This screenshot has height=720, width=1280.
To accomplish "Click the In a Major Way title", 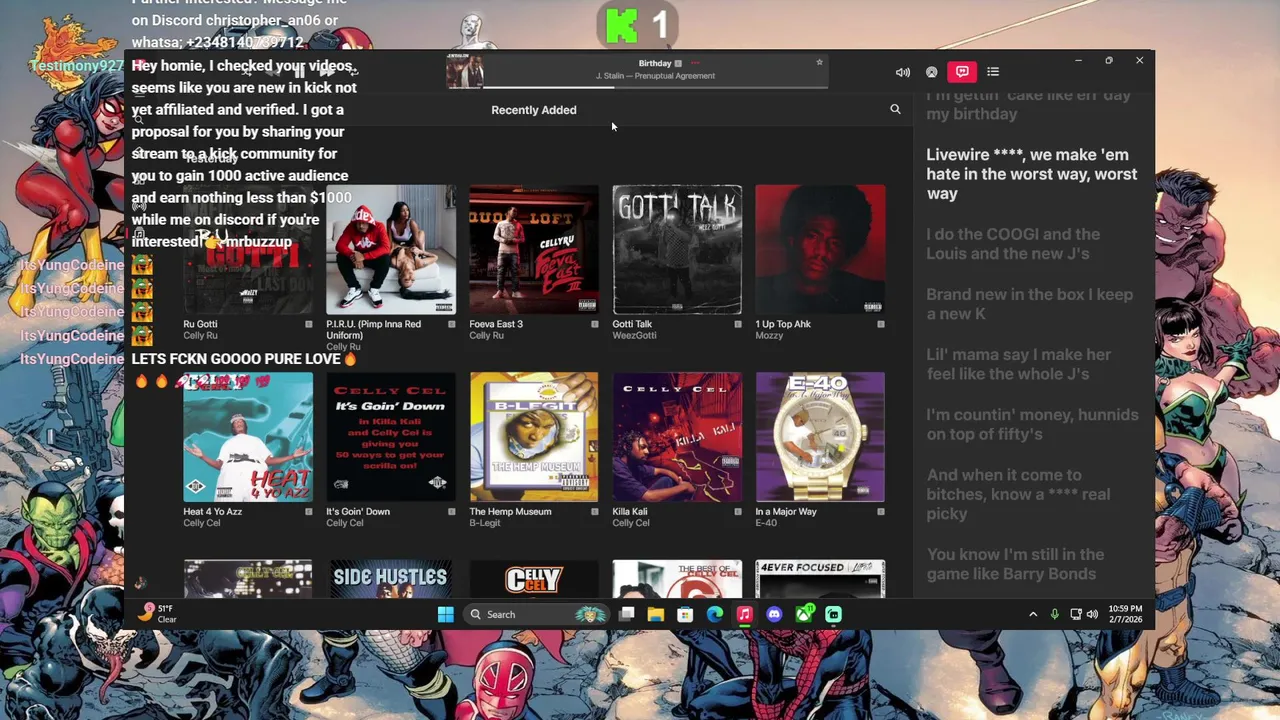I will (x=786, y=511).
